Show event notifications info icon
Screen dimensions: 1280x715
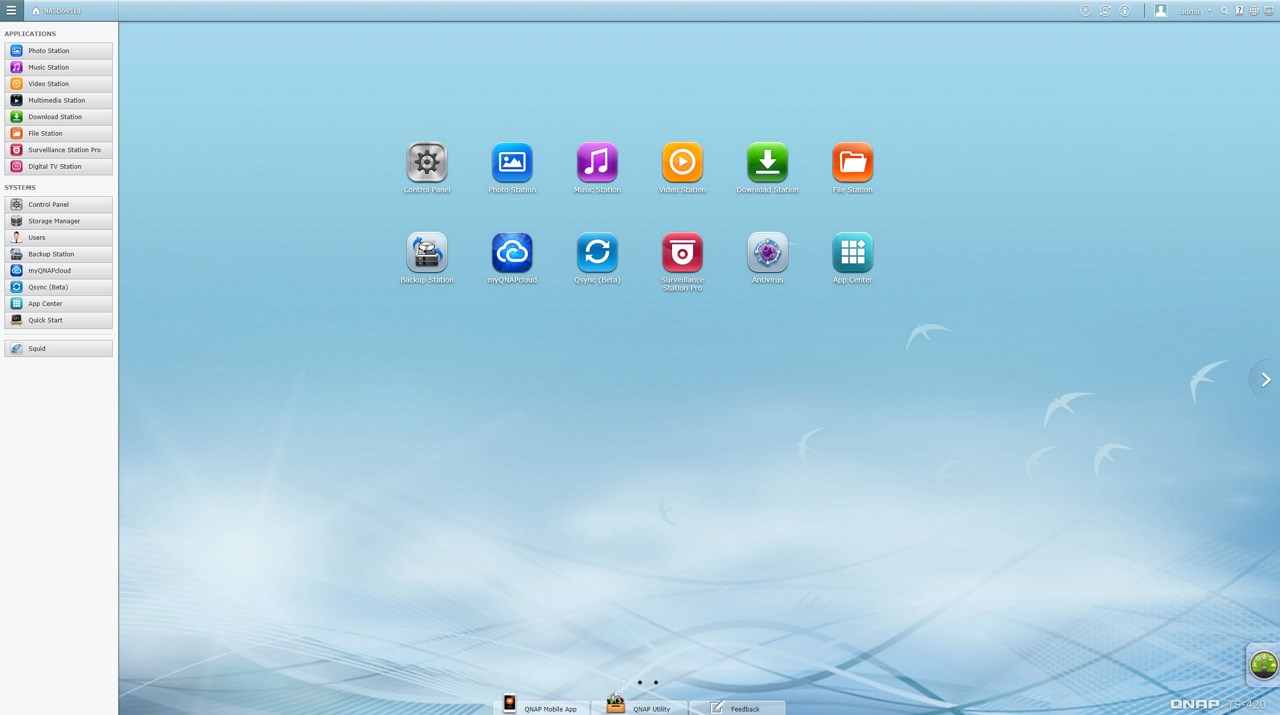tap(1124, 11)
